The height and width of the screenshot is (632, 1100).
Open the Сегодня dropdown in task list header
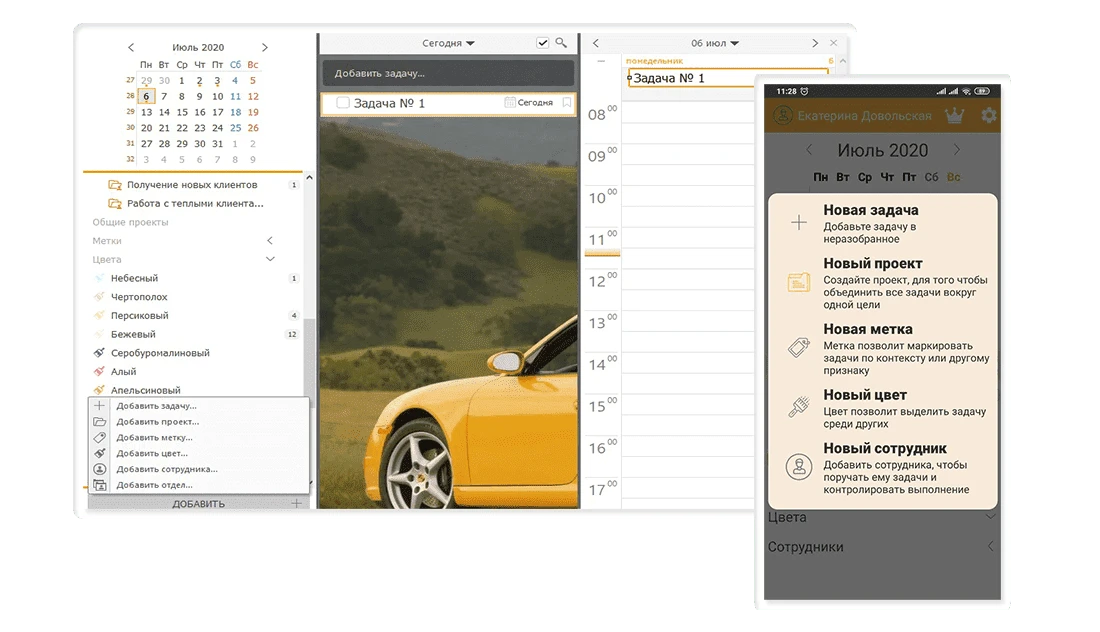[x=448, y=43]
